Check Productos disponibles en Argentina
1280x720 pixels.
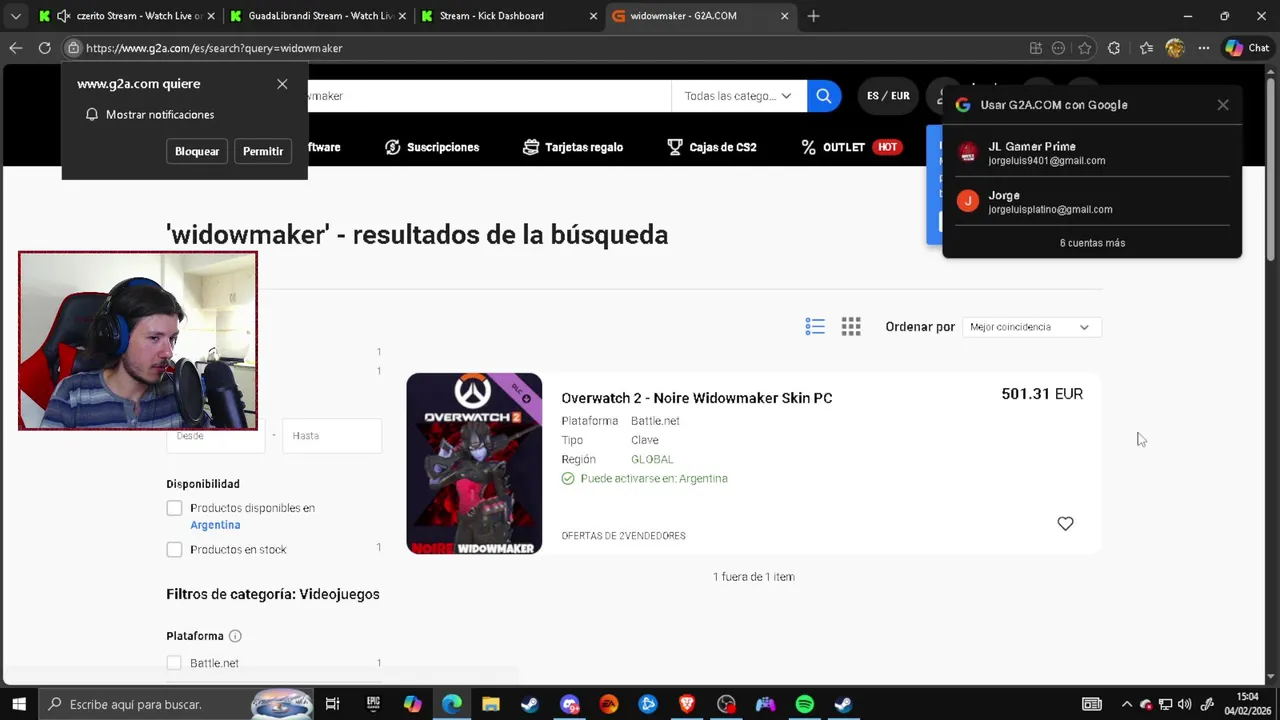[174, 508]
